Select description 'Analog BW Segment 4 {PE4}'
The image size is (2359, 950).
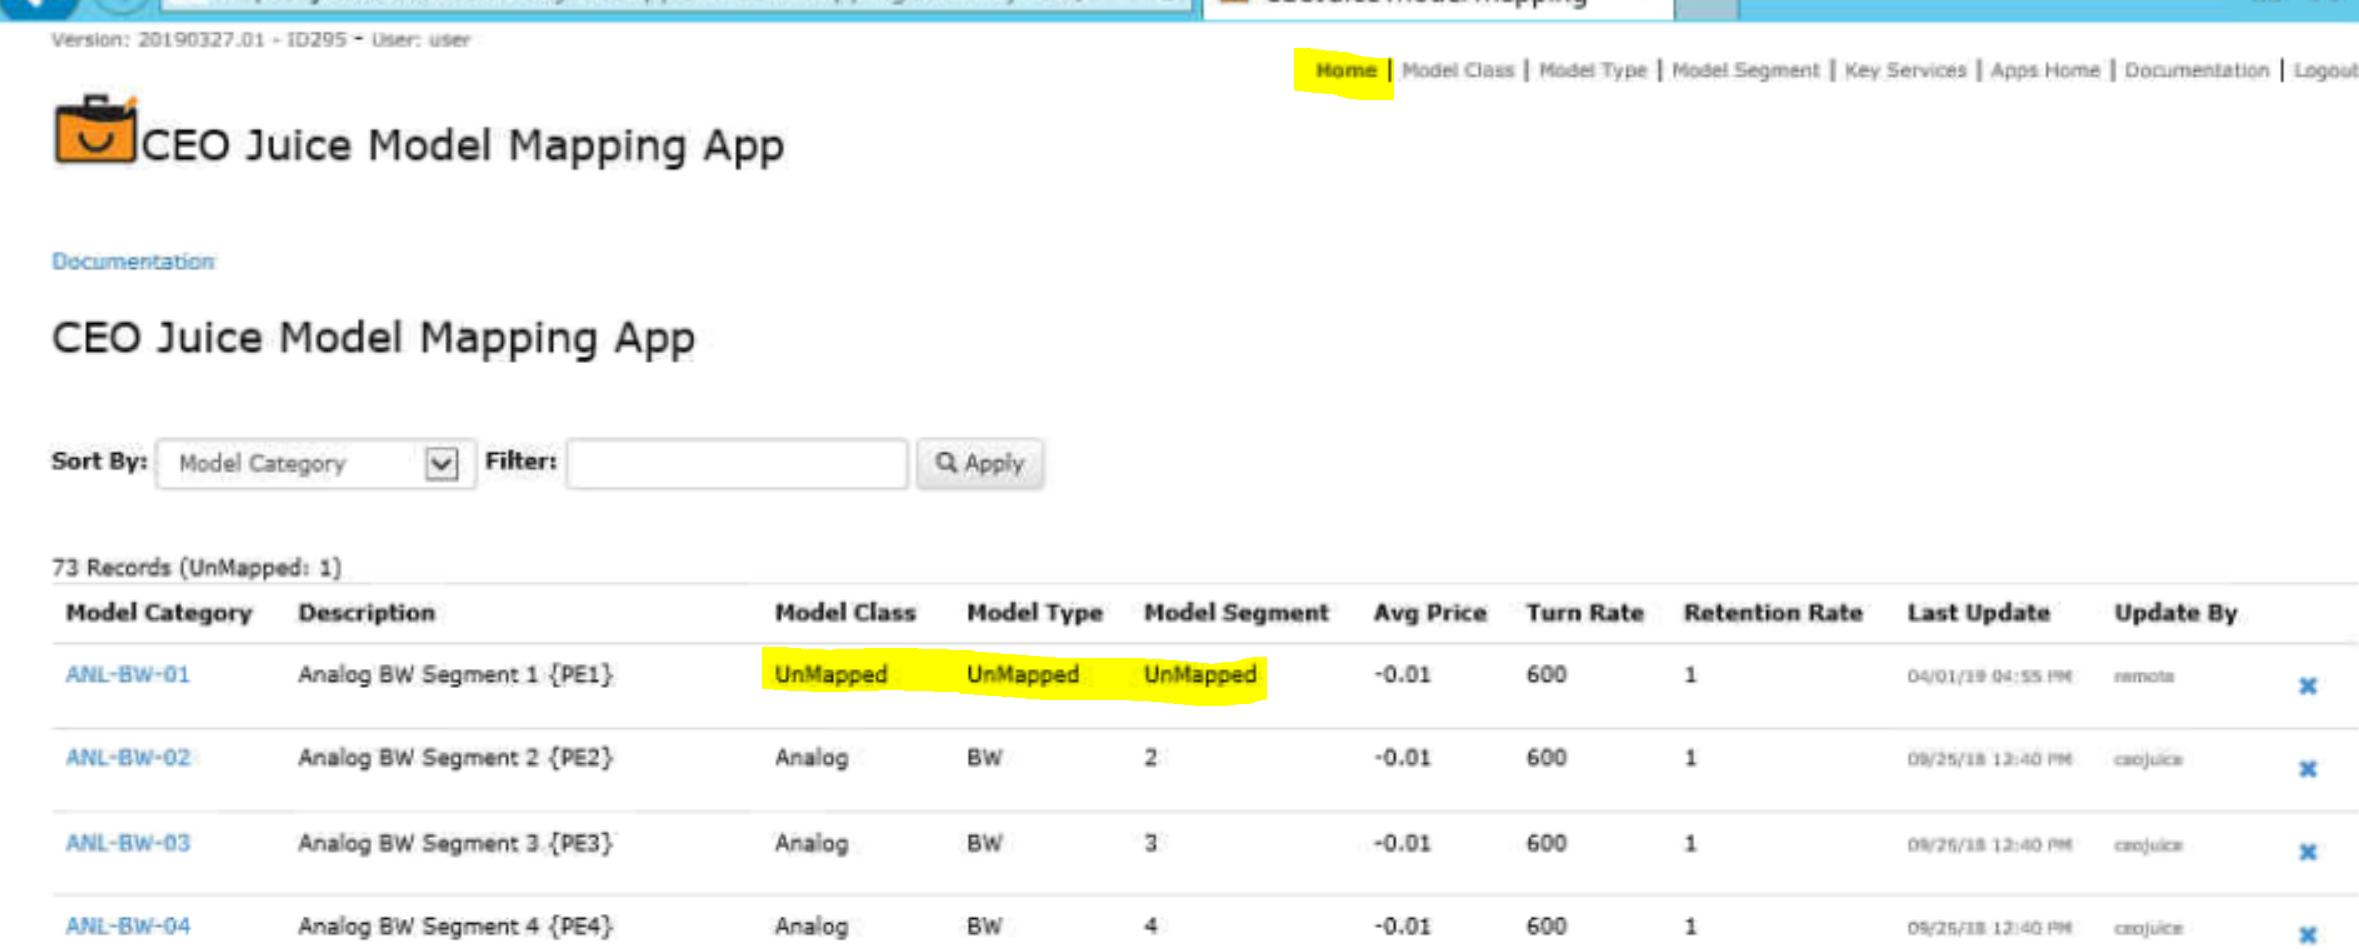point(455,927)
